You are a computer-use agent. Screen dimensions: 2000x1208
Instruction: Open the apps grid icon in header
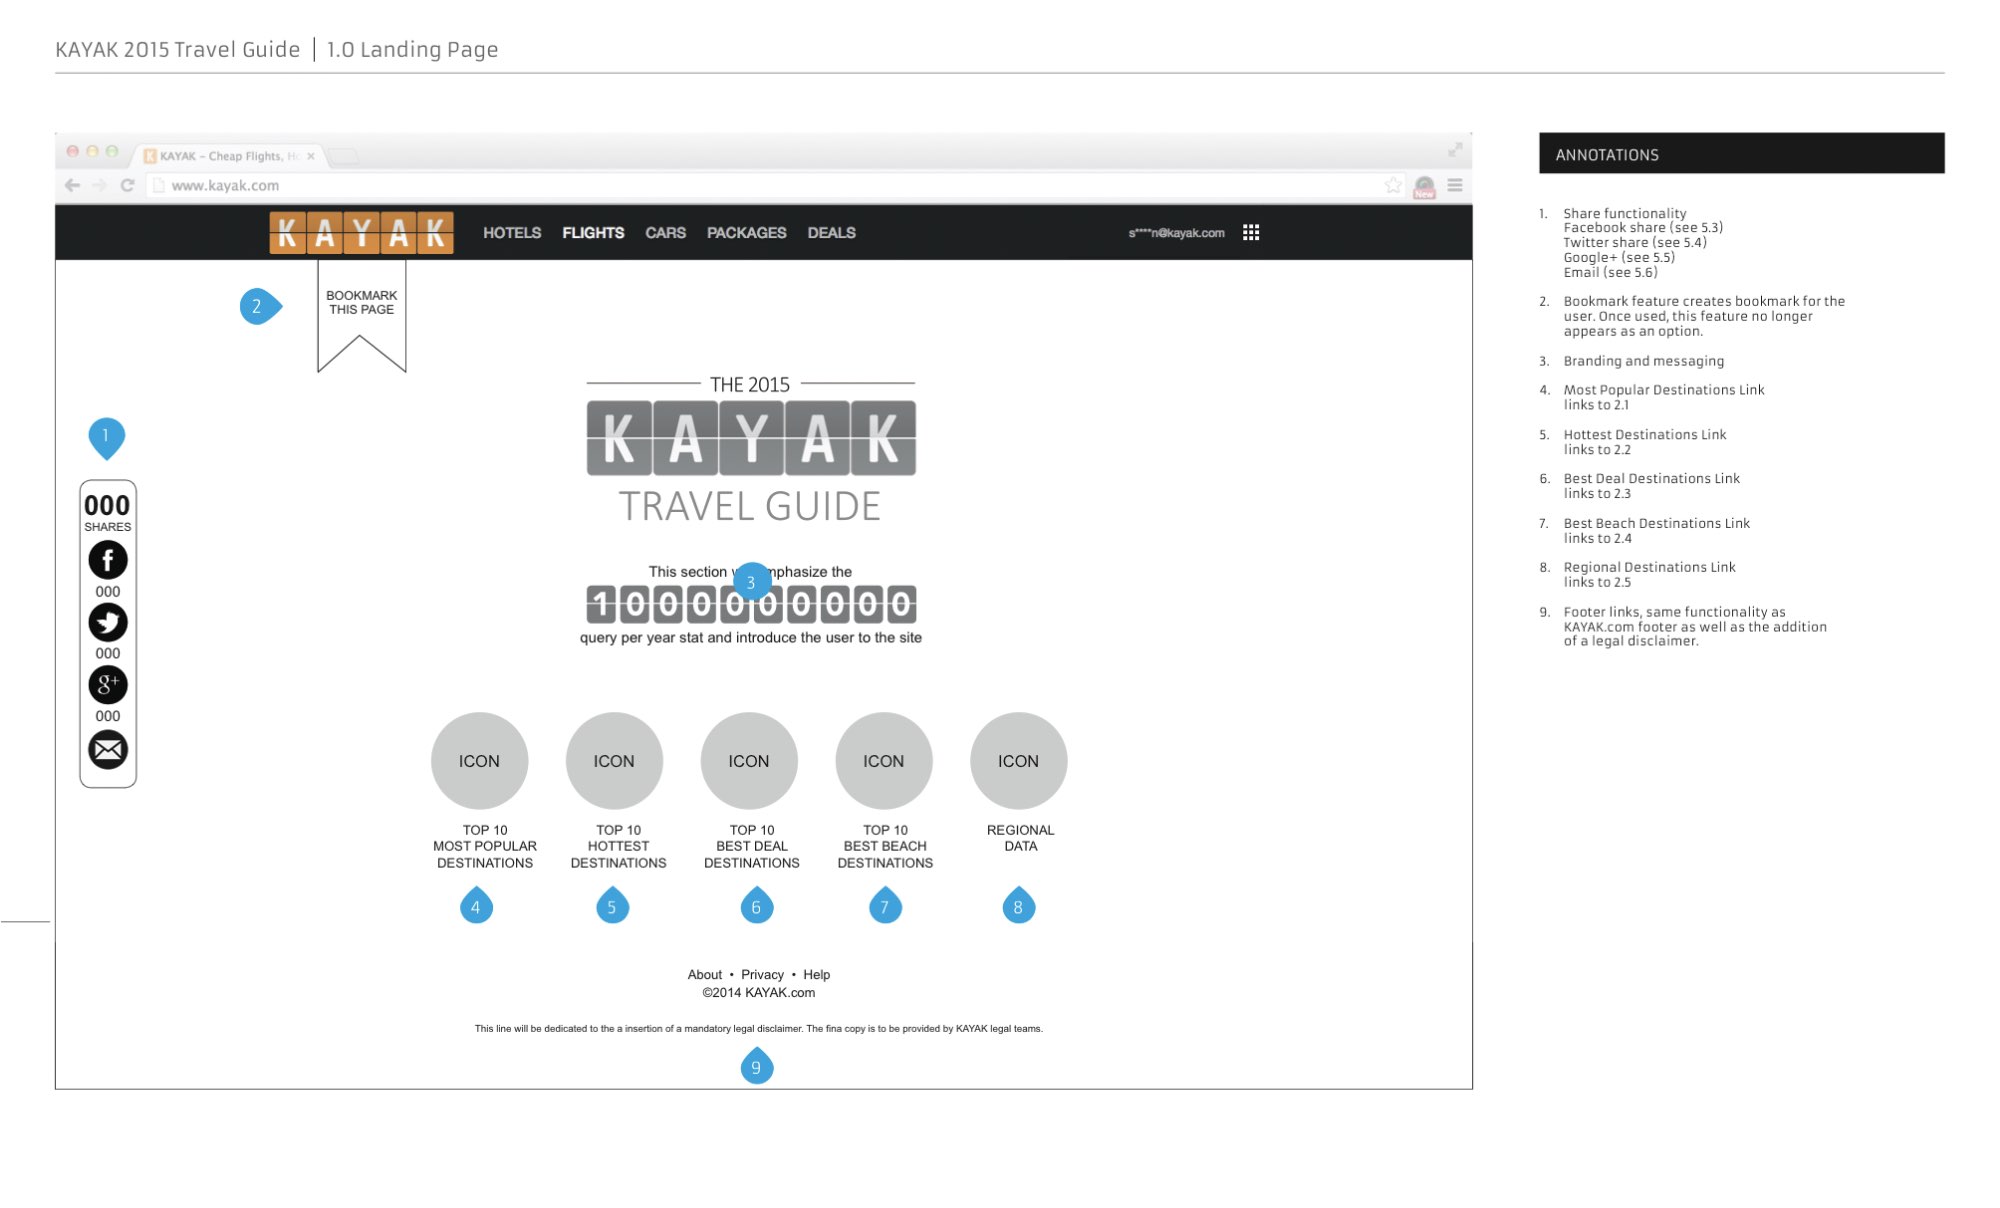(x=1251, y=233)
